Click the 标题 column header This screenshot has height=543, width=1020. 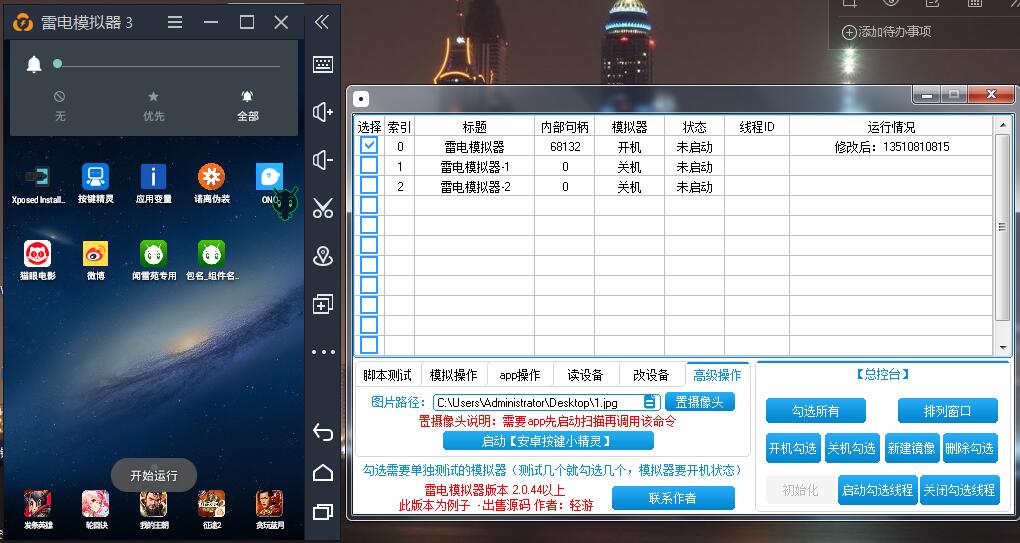(474, 127)
